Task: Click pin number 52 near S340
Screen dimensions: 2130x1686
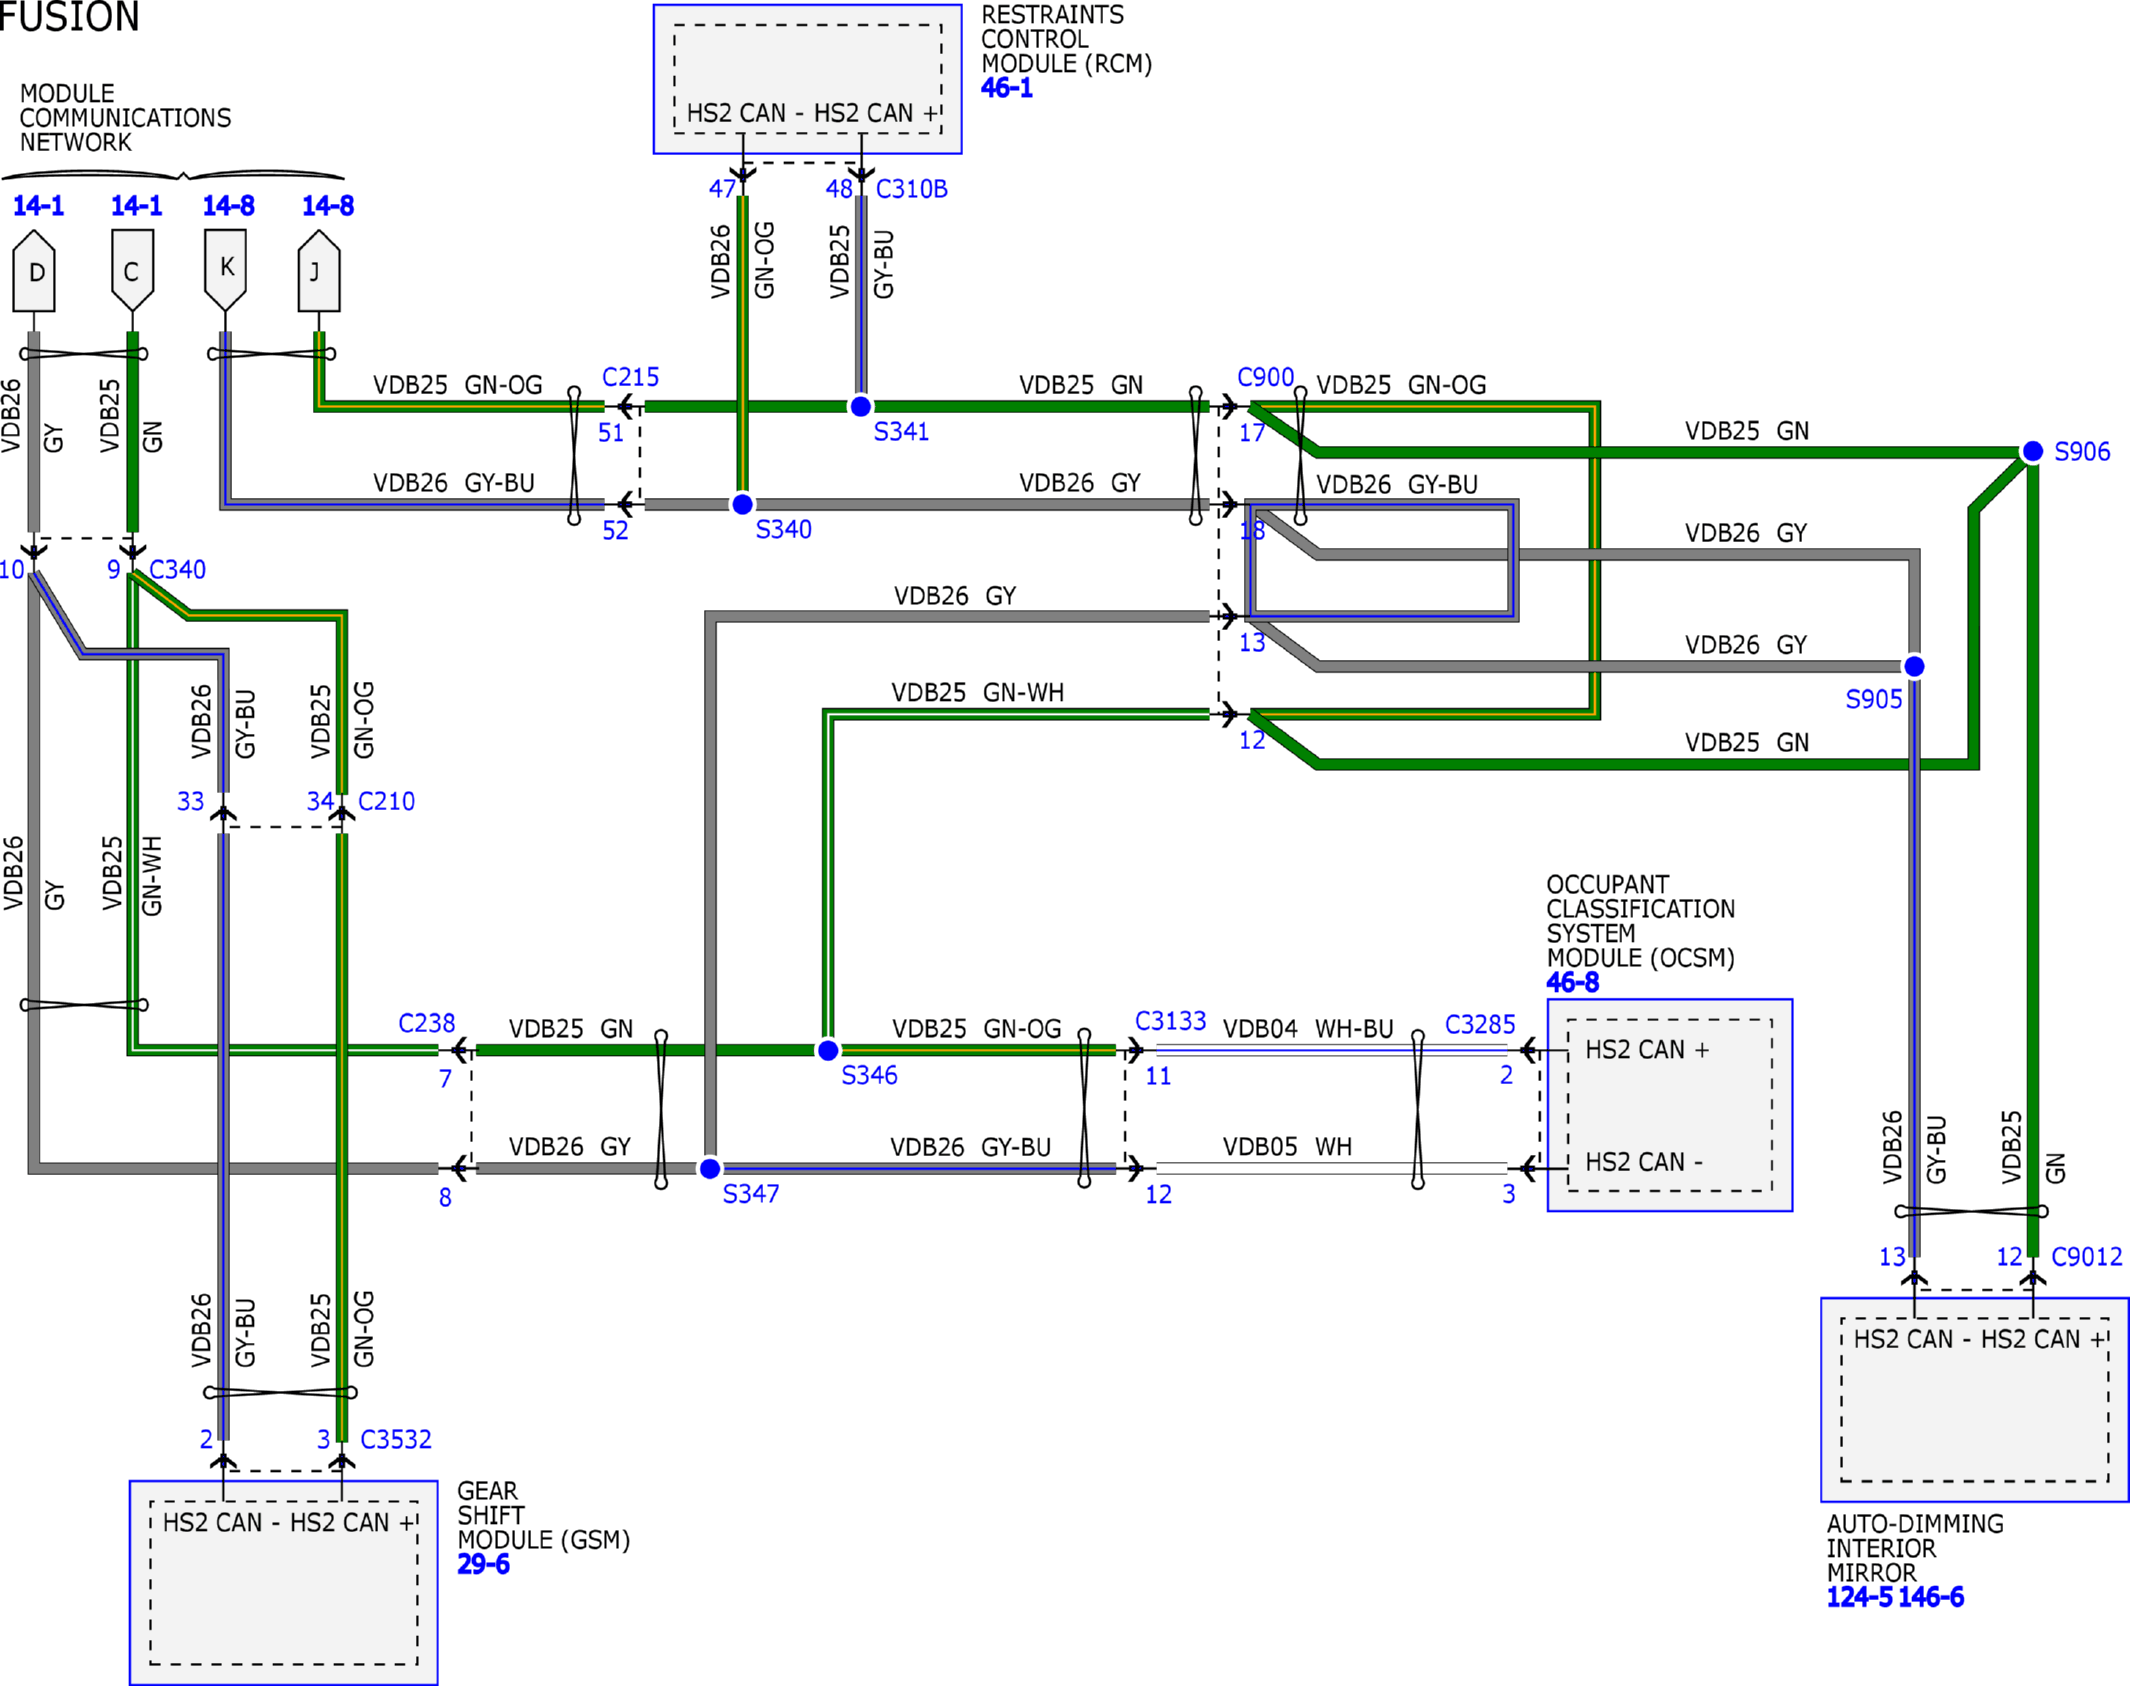Action: pos(615,531)
